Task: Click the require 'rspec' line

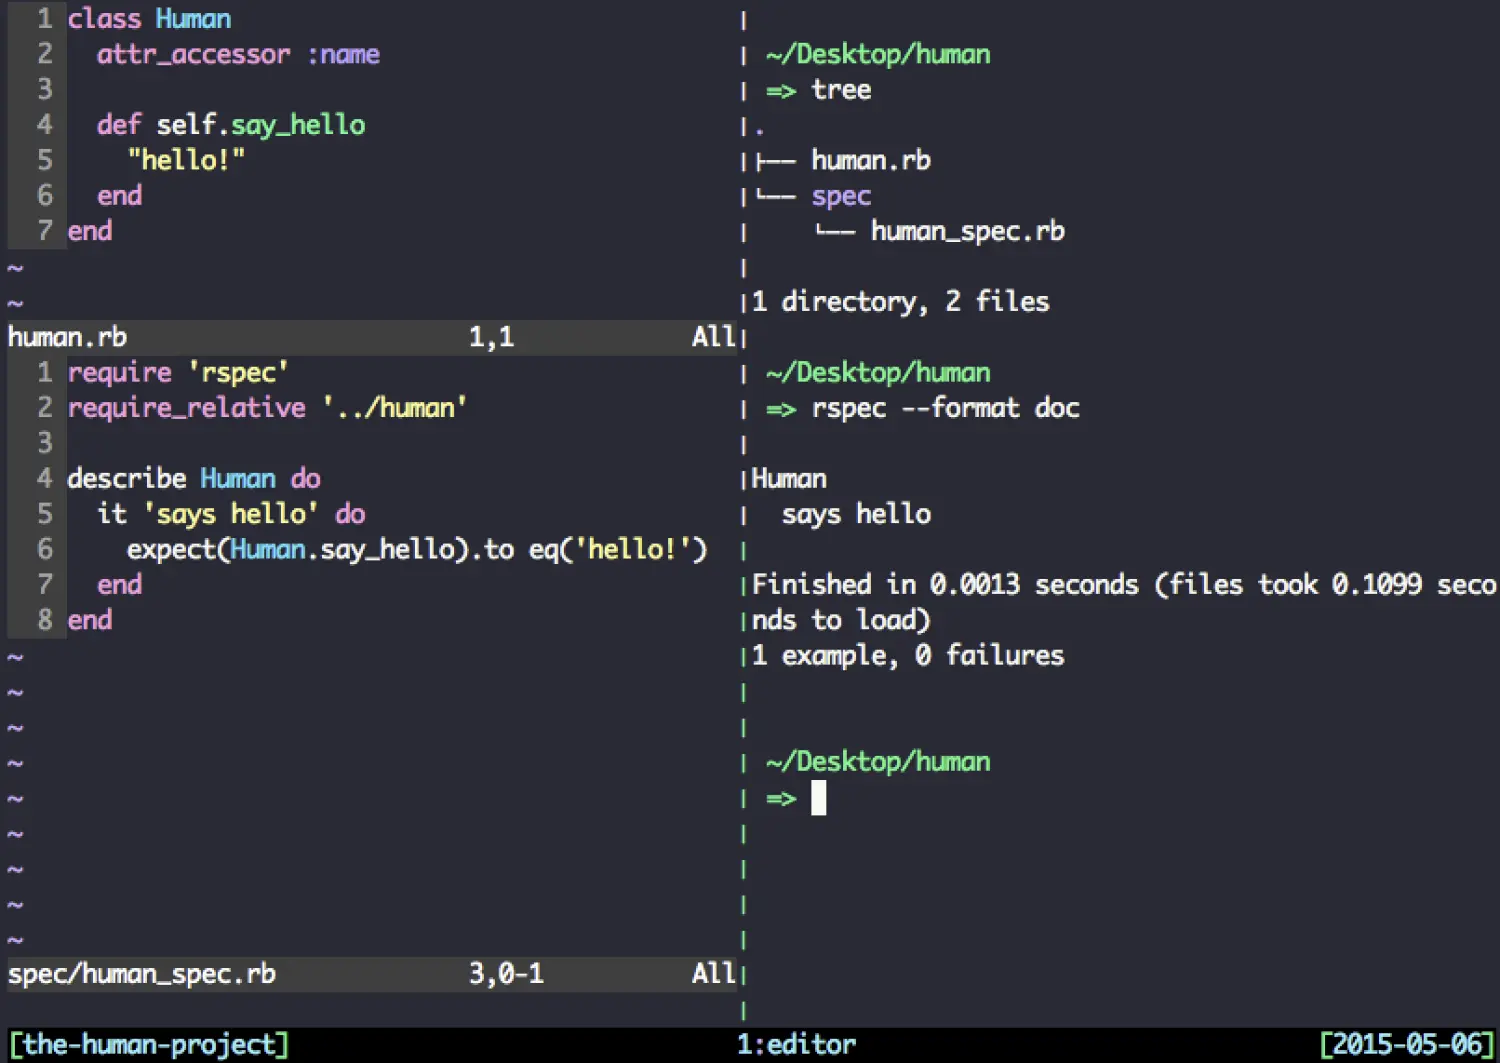Action: click(x=178, y=372)
